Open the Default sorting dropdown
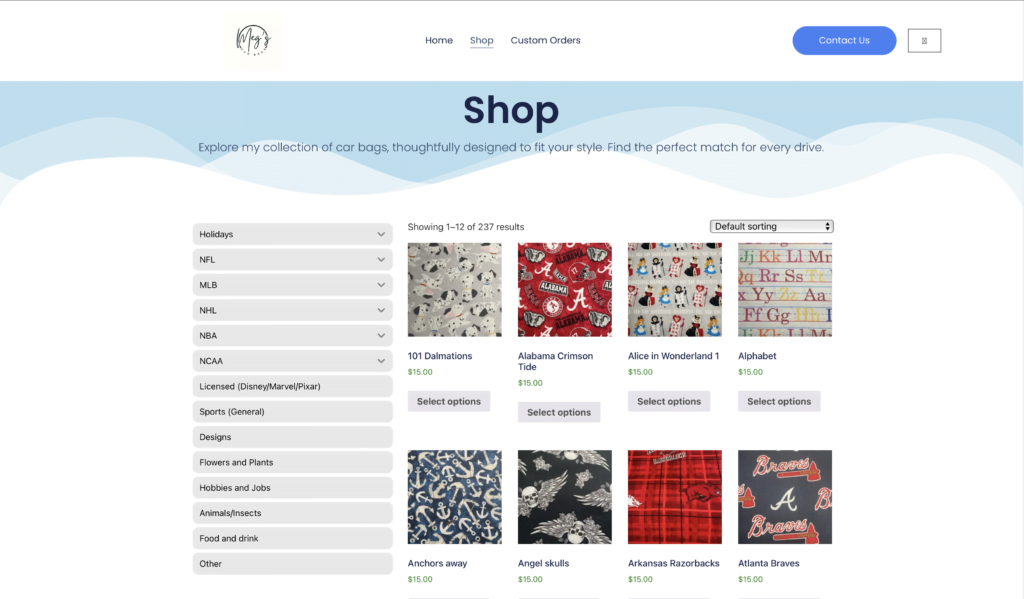This screenshot has width=1024, height=599. coord(771,226)
